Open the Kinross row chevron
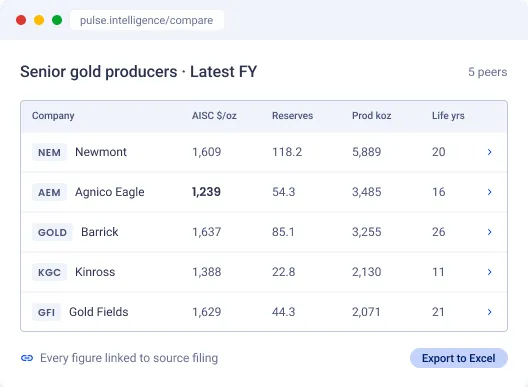528x387 pixels. tap(489, 272)
